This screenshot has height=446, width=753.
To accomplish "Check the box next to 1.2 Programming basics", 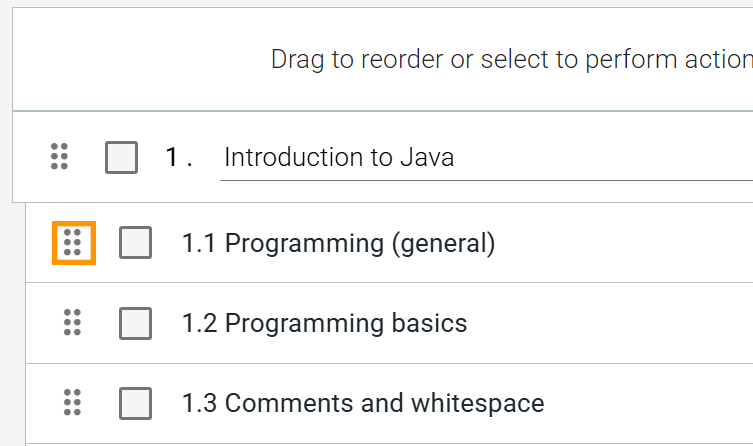I will (135, 323).
